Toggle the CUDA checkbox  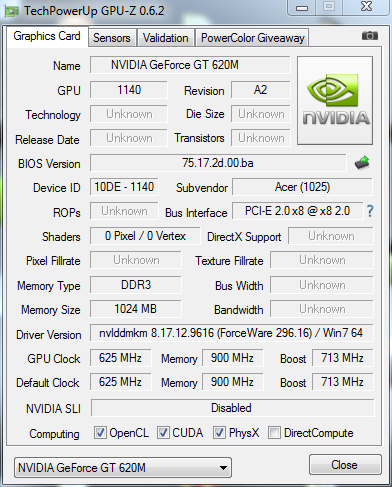point(163,433)
